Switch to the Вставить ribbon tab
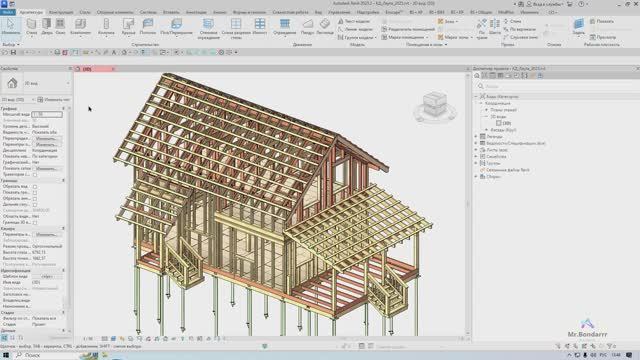Viewport: 640px width, 360px height. pos(171,12)
